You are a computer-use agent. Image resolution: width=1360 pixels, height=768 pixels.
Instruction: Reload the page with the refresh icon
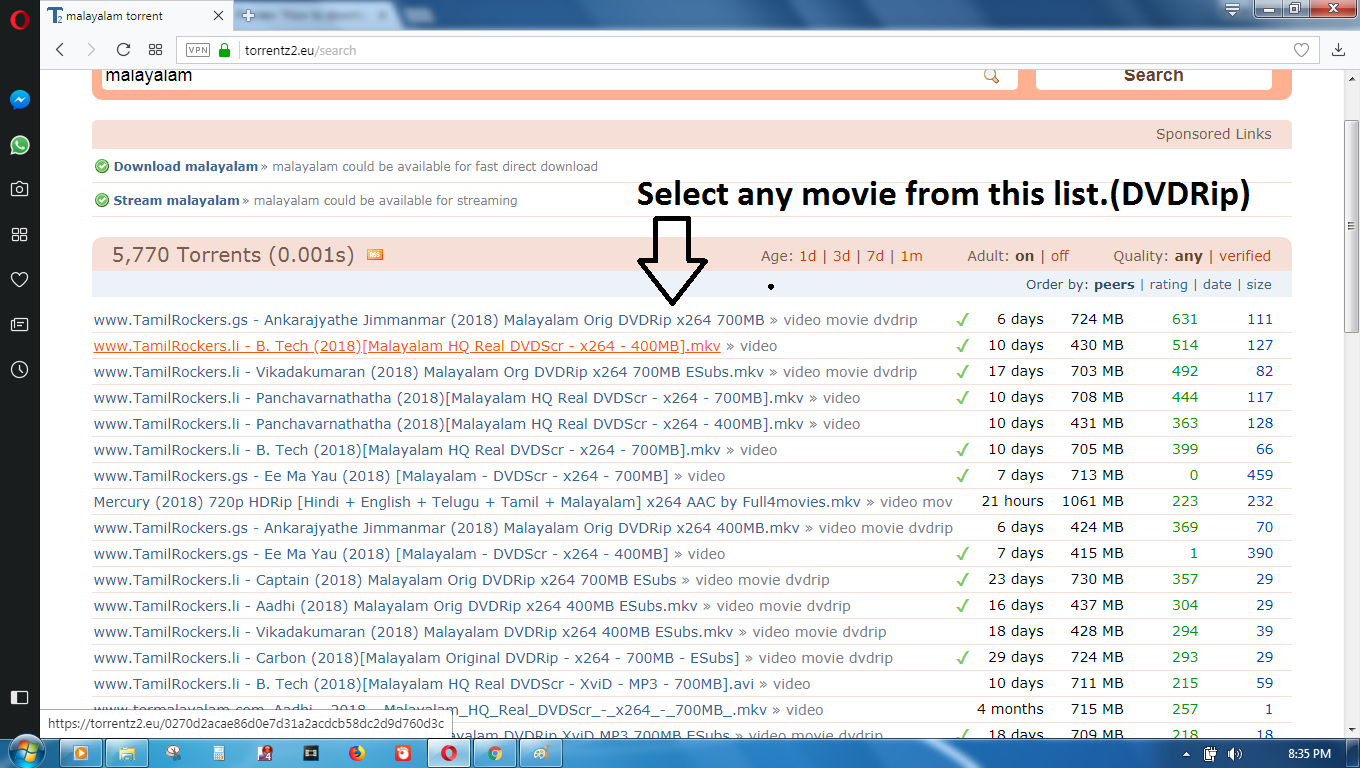(123, 50)
